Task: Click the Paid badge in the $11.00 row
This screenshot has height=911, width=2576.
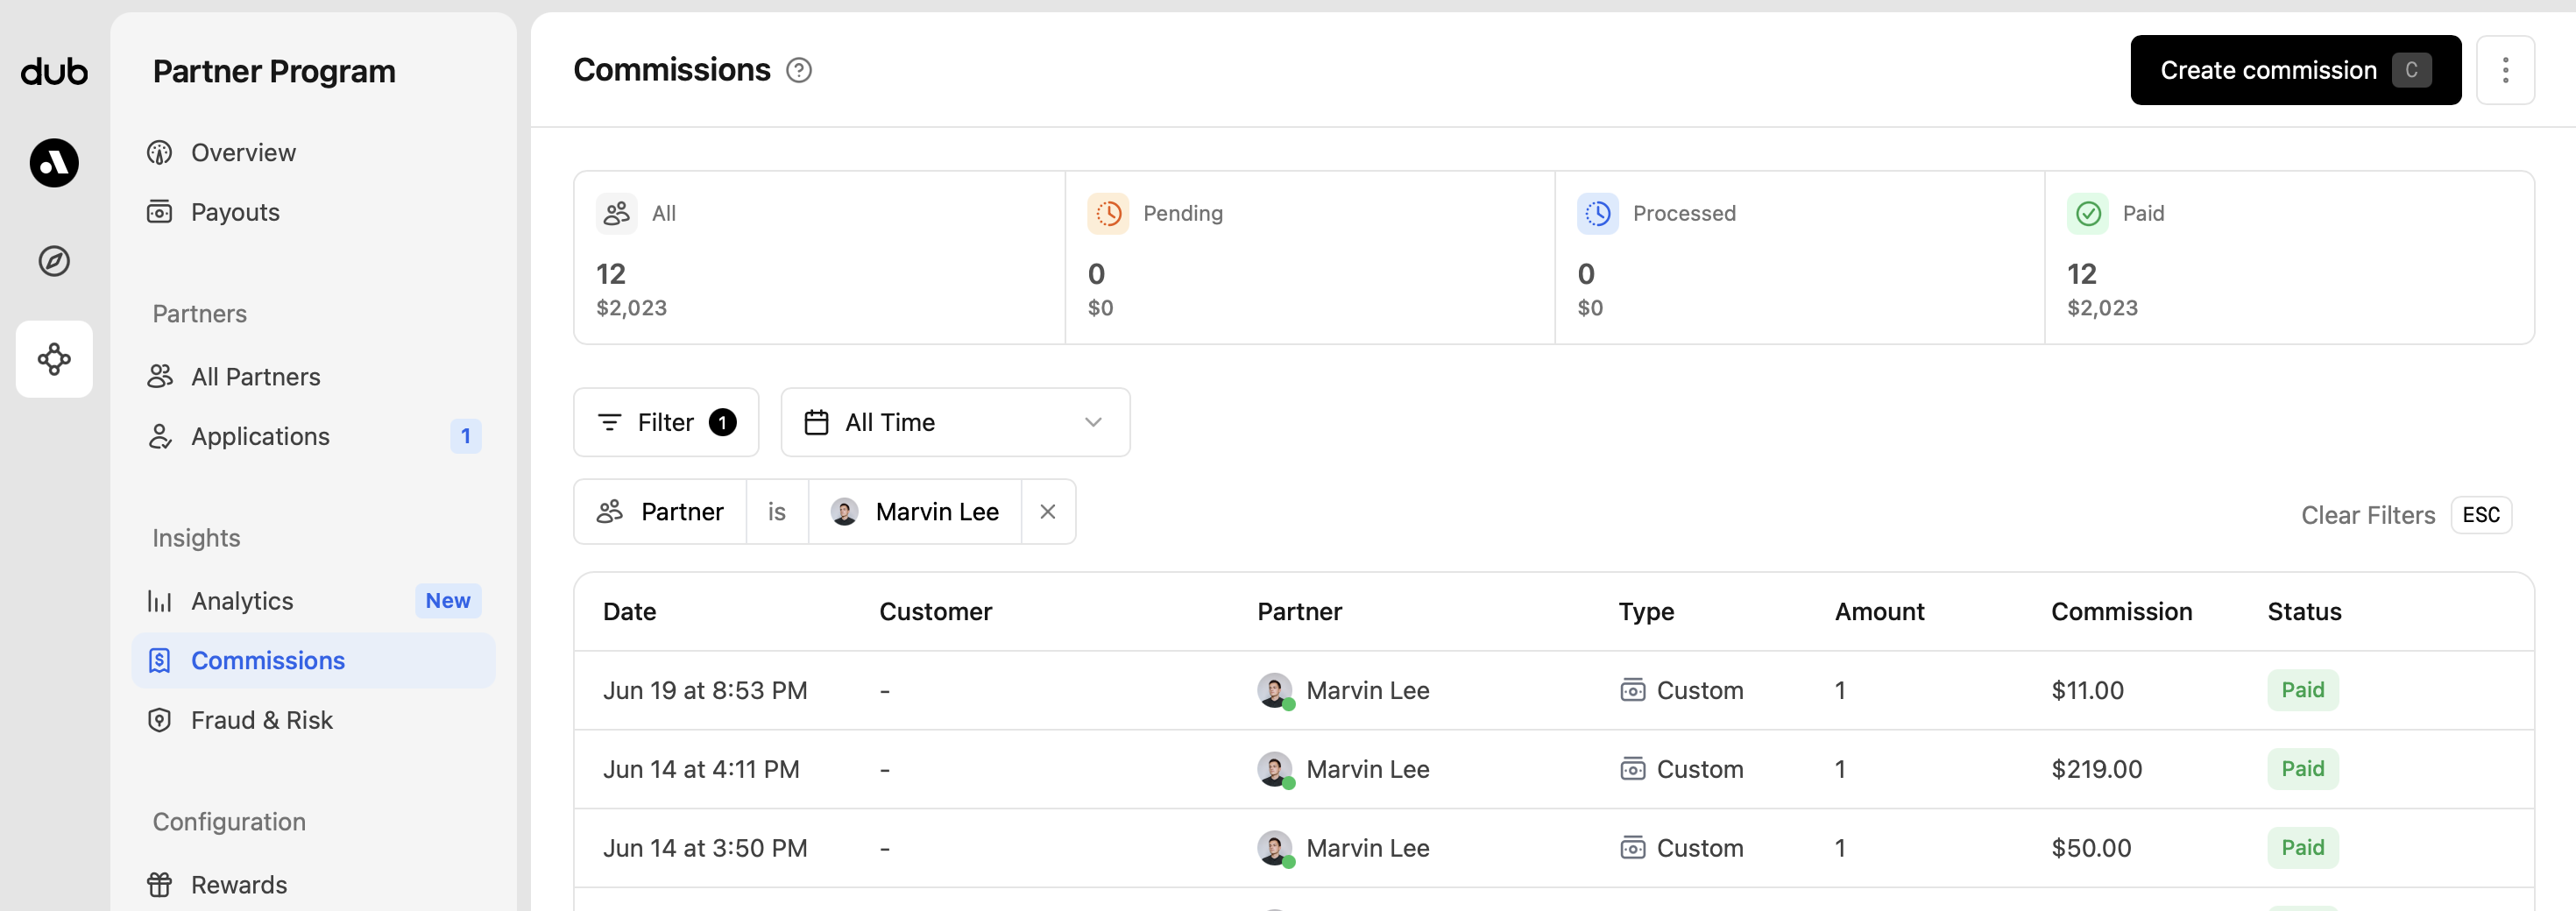Action: (2302, 690)
